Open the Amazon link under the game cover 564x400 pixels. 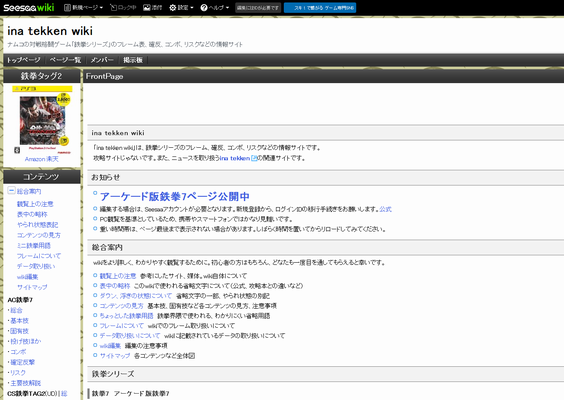(35, 159)
